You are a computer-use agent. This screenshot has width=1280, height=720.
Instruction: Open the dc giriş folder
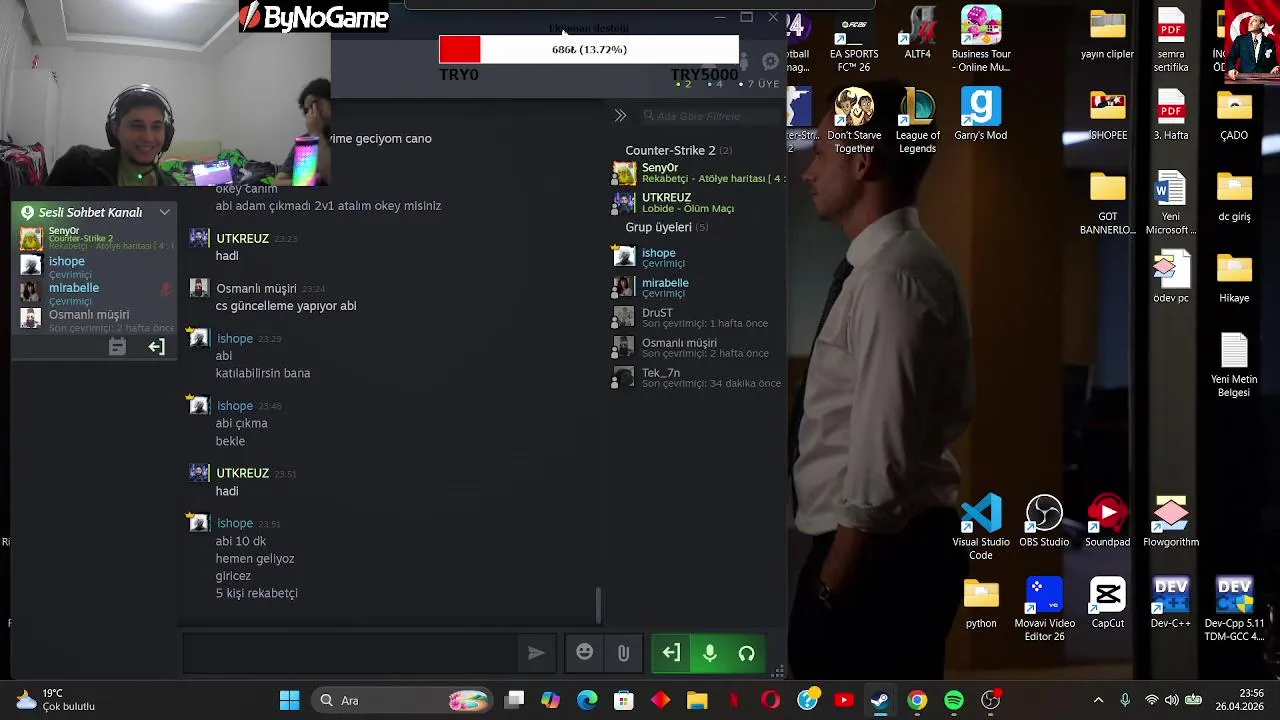(x=1234, y=196)
